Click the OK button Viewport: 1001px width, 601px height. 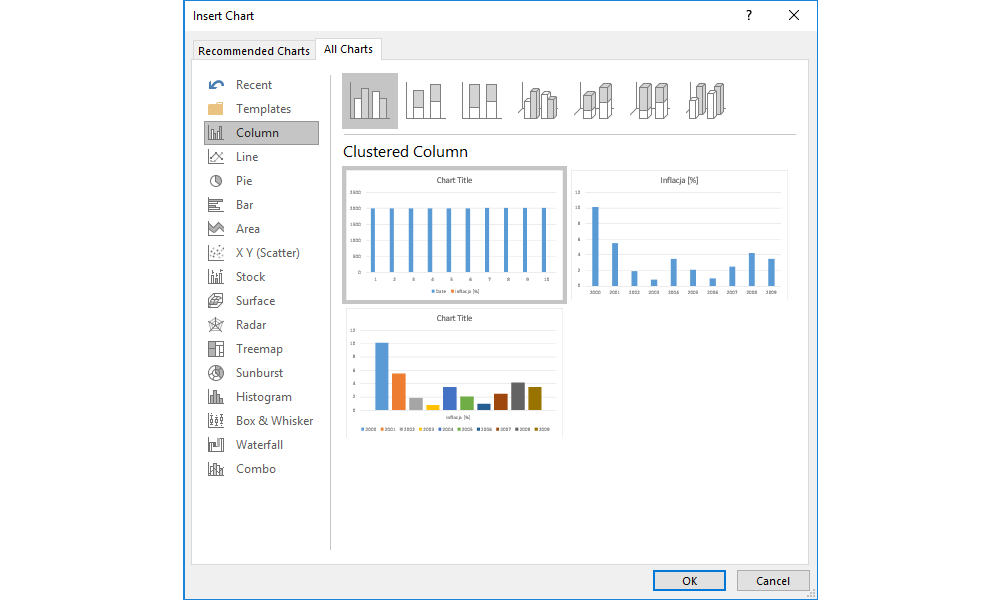click(689, 581)
